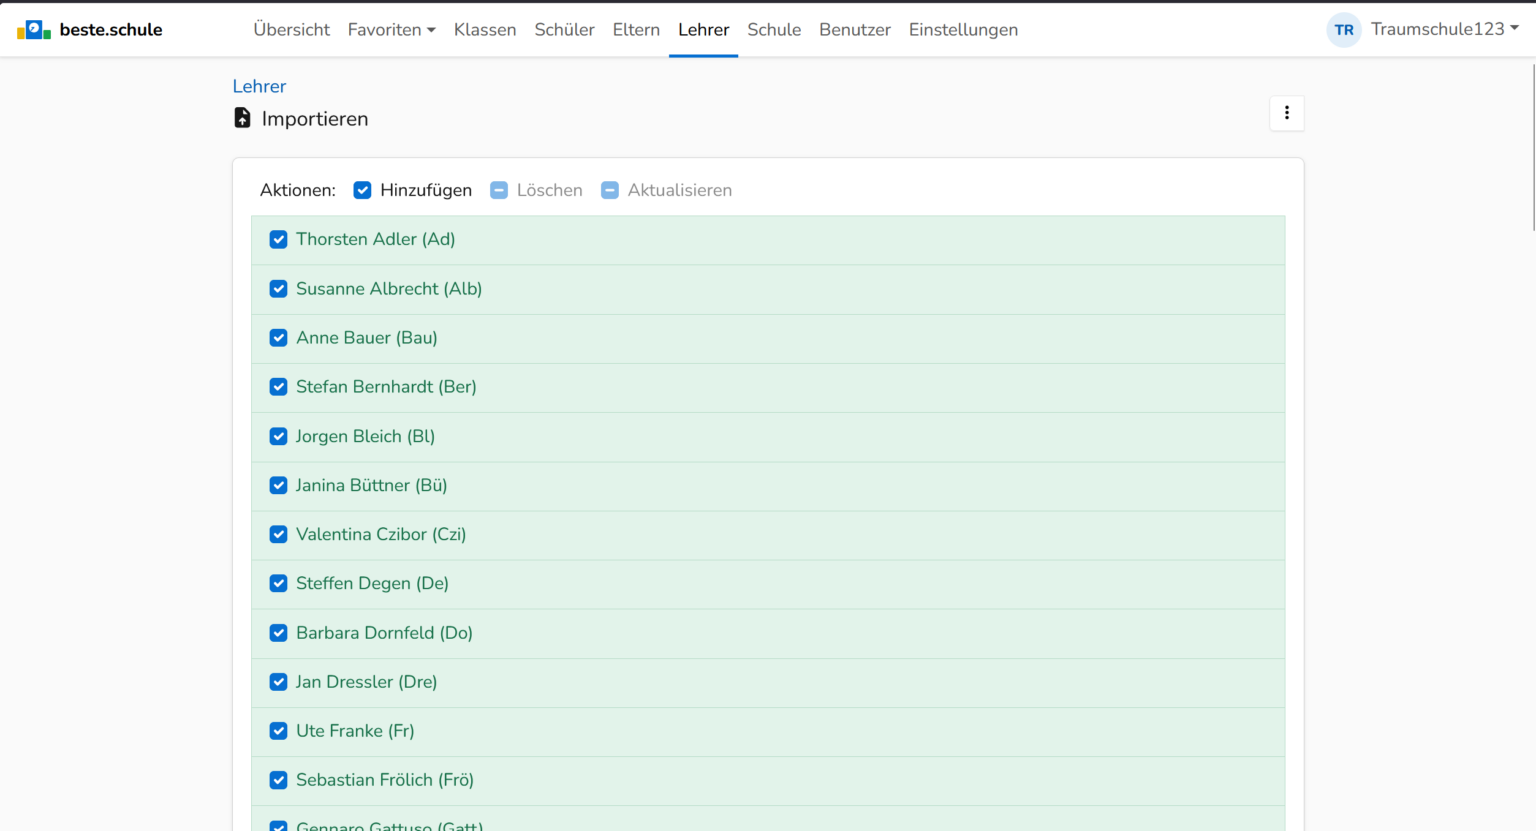Screen dimensions: 1536x831
Task: Select the Lehrer tab
Action: tap(704, 30)
